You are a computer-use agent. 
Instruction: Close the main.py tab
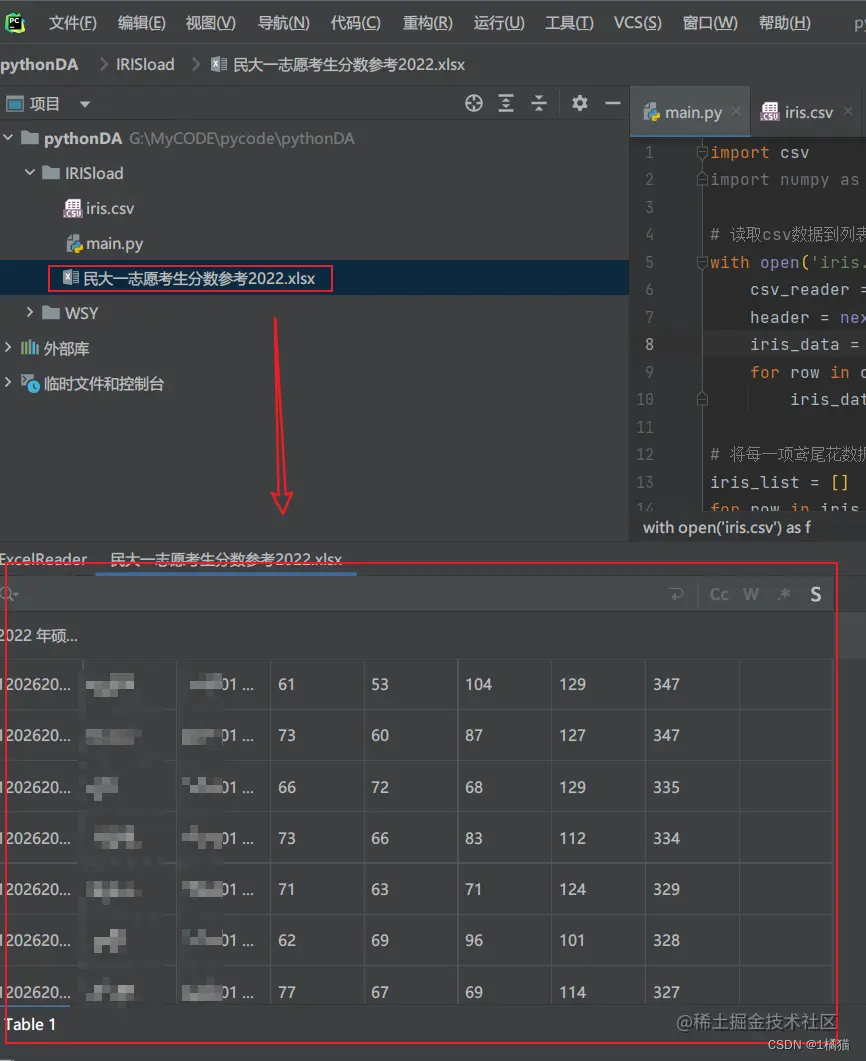point(736,111)
